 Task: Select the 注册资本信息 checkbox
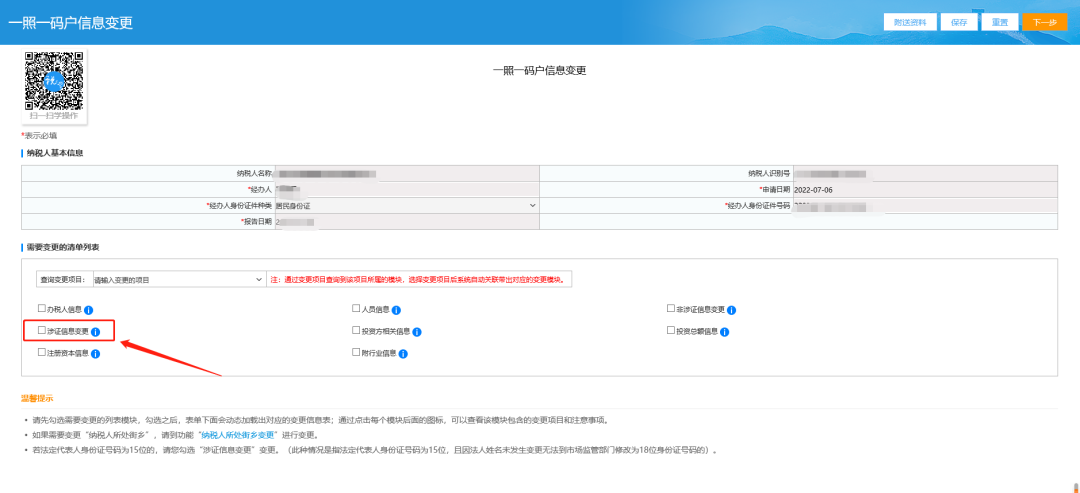(42, 352)
